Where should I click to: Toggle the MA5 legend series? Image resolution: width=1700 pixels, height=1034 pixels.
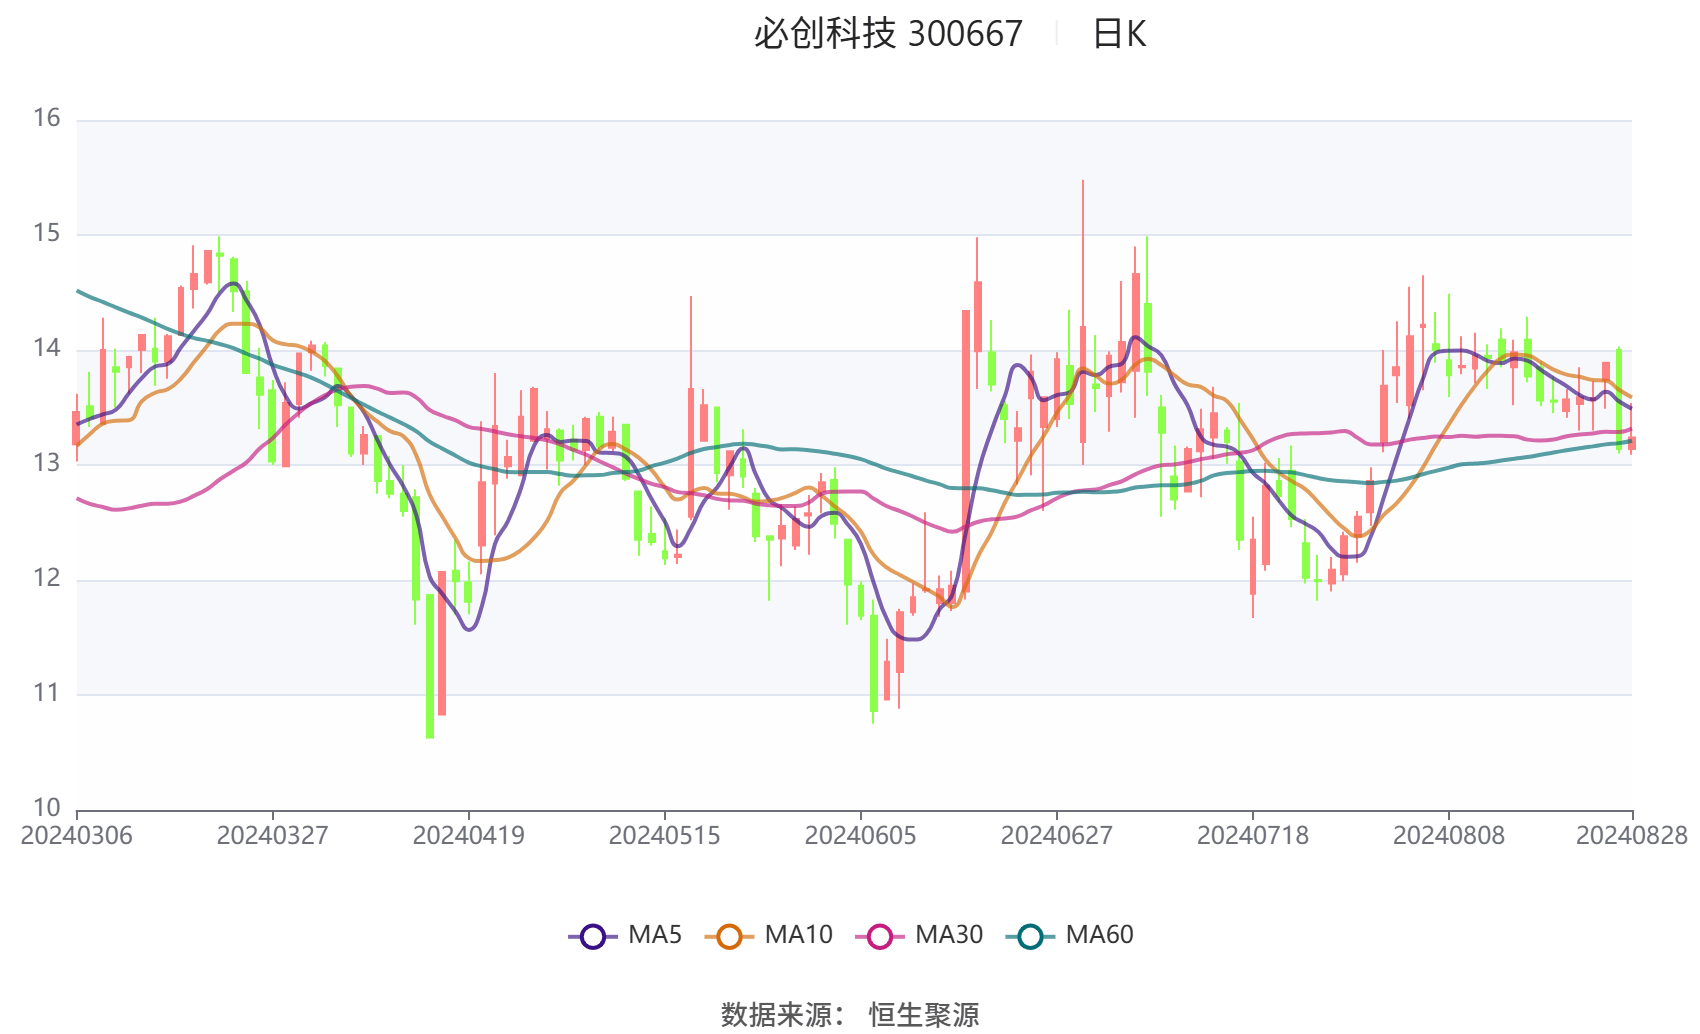pyautogui.click(x=625, y=935)
